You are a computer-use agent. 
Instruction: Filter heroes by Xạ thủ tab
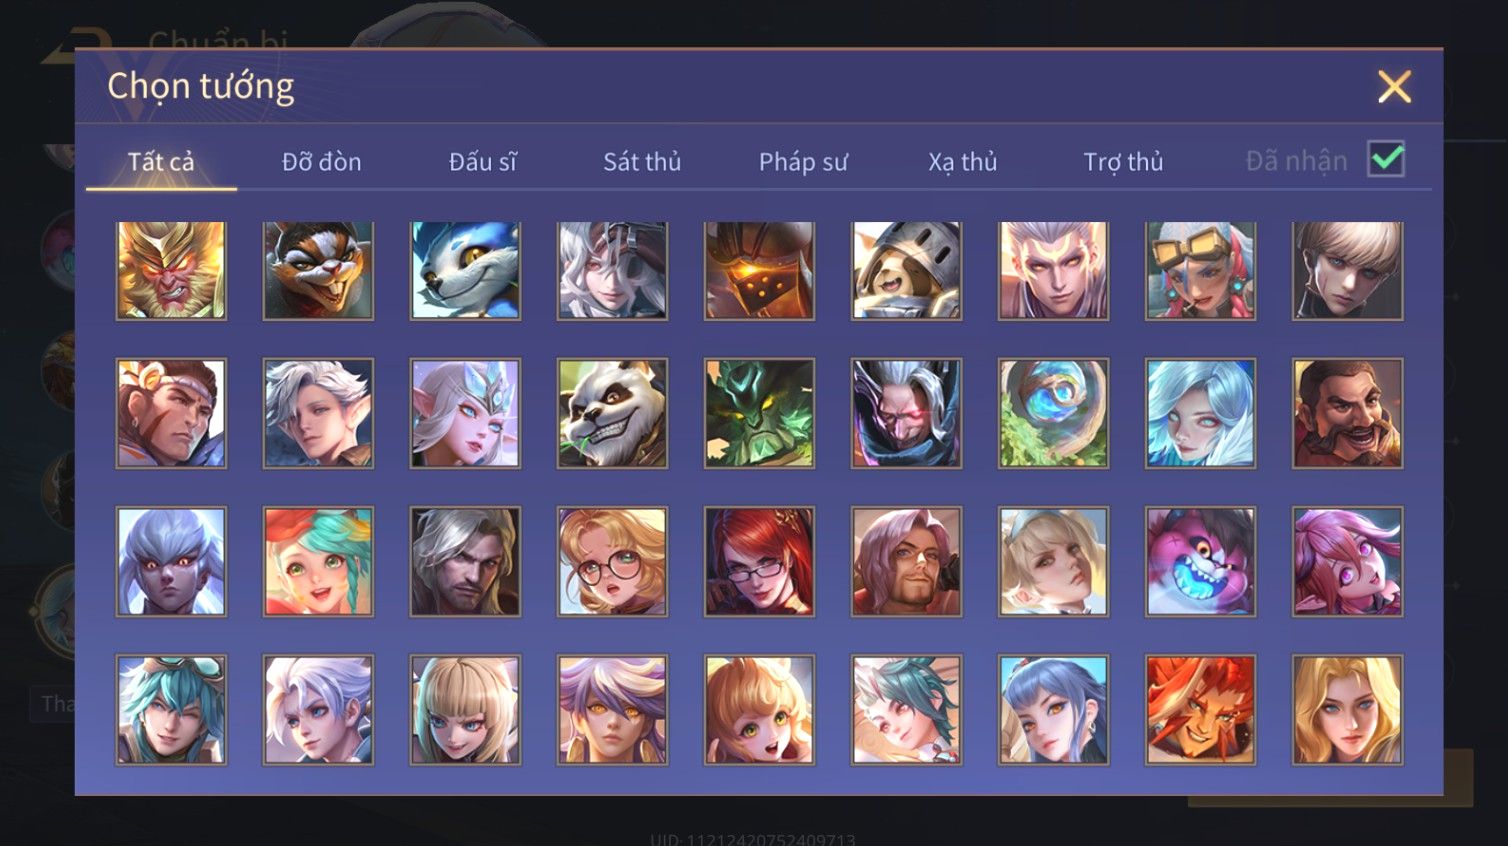(963, 162)
